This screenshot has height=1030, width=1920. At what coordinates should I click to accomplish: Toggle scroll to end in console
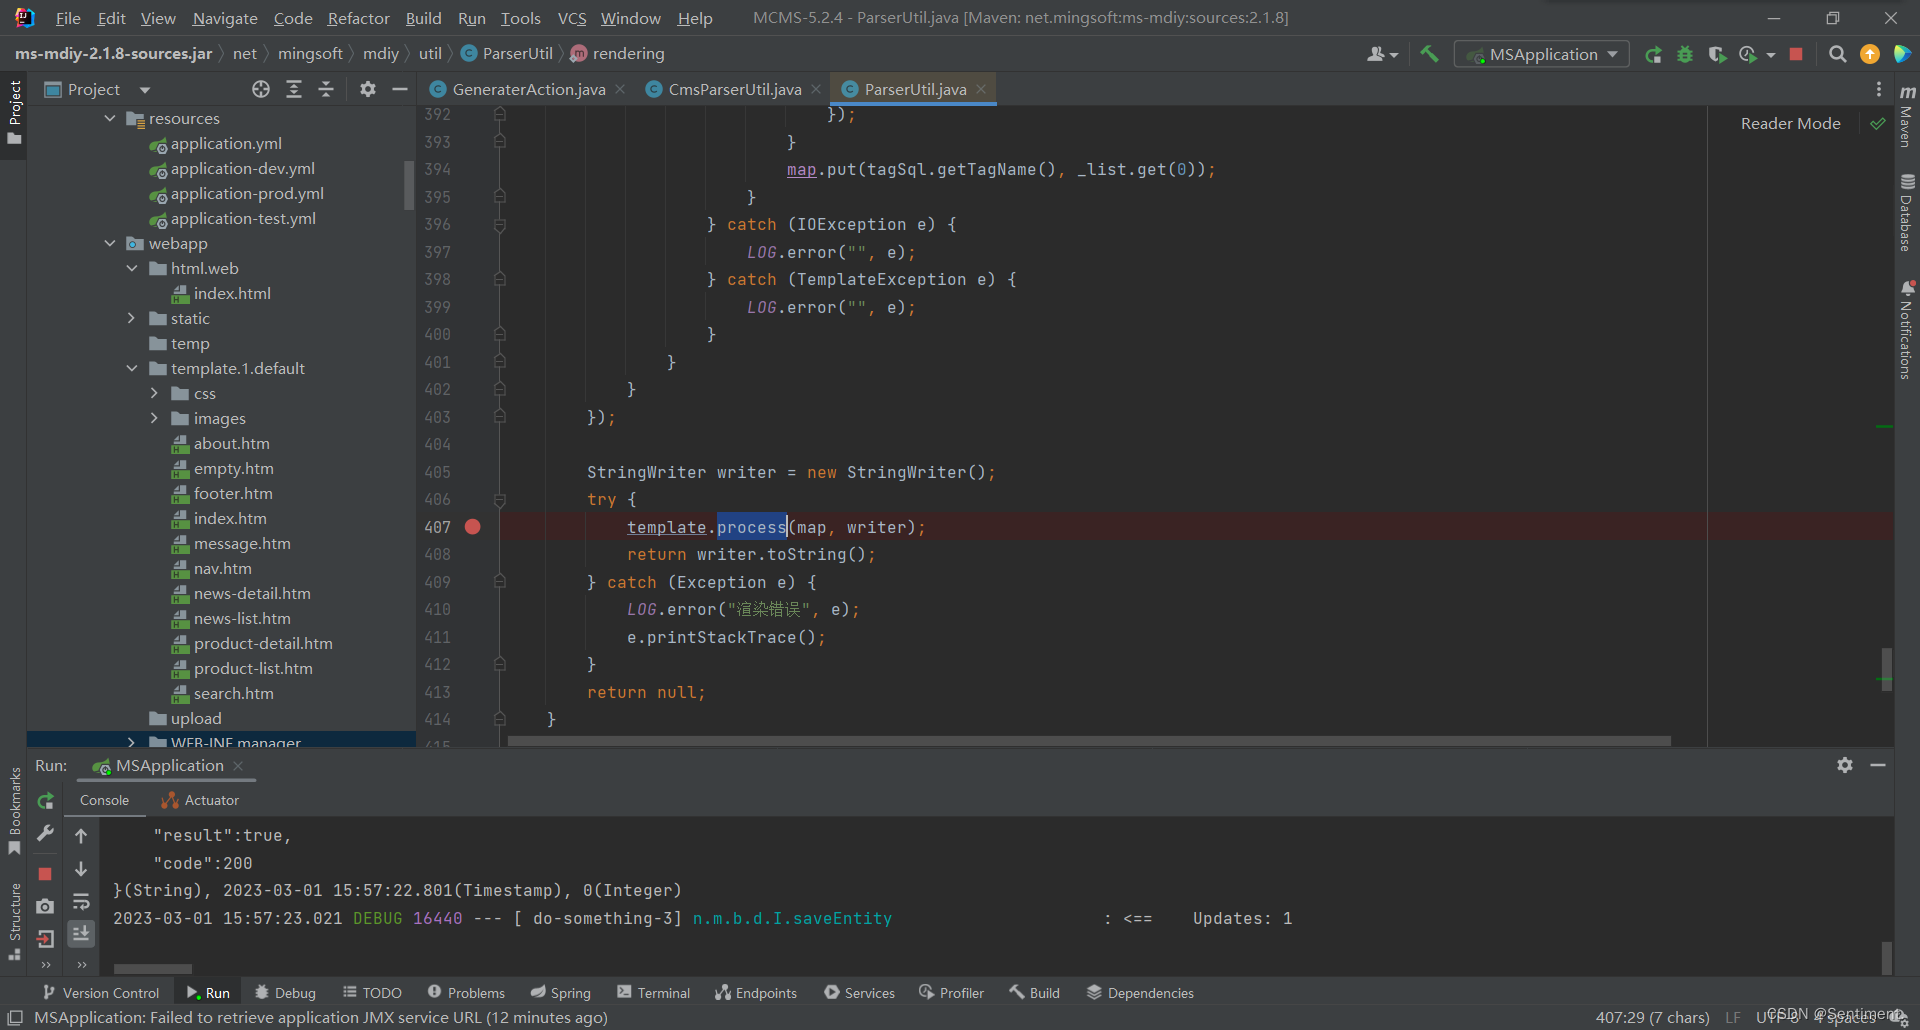(81, 933)
